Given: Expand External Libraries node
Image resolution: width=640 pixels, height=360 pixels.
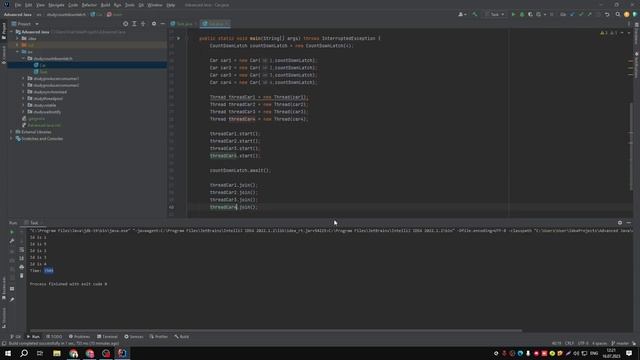Looking at the screenshot, I should point(11,132).
